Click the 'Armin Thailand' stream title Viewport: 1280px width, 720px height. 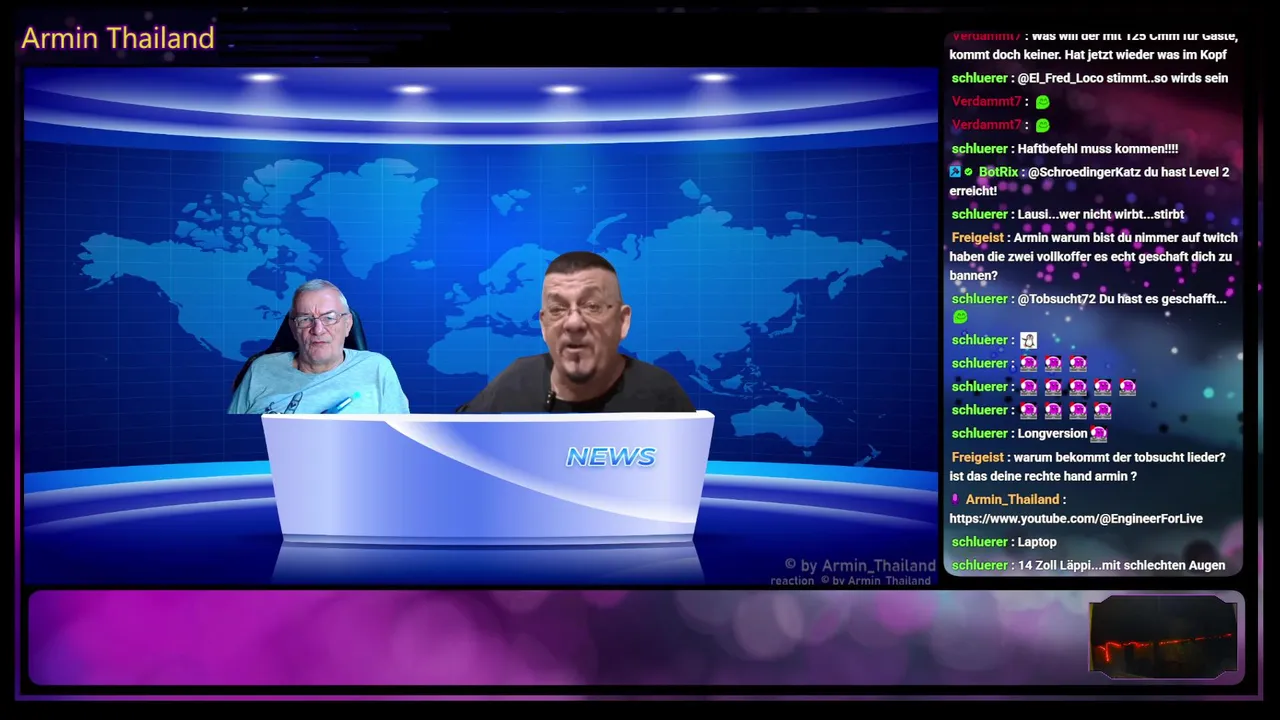(x=118, y=39)
